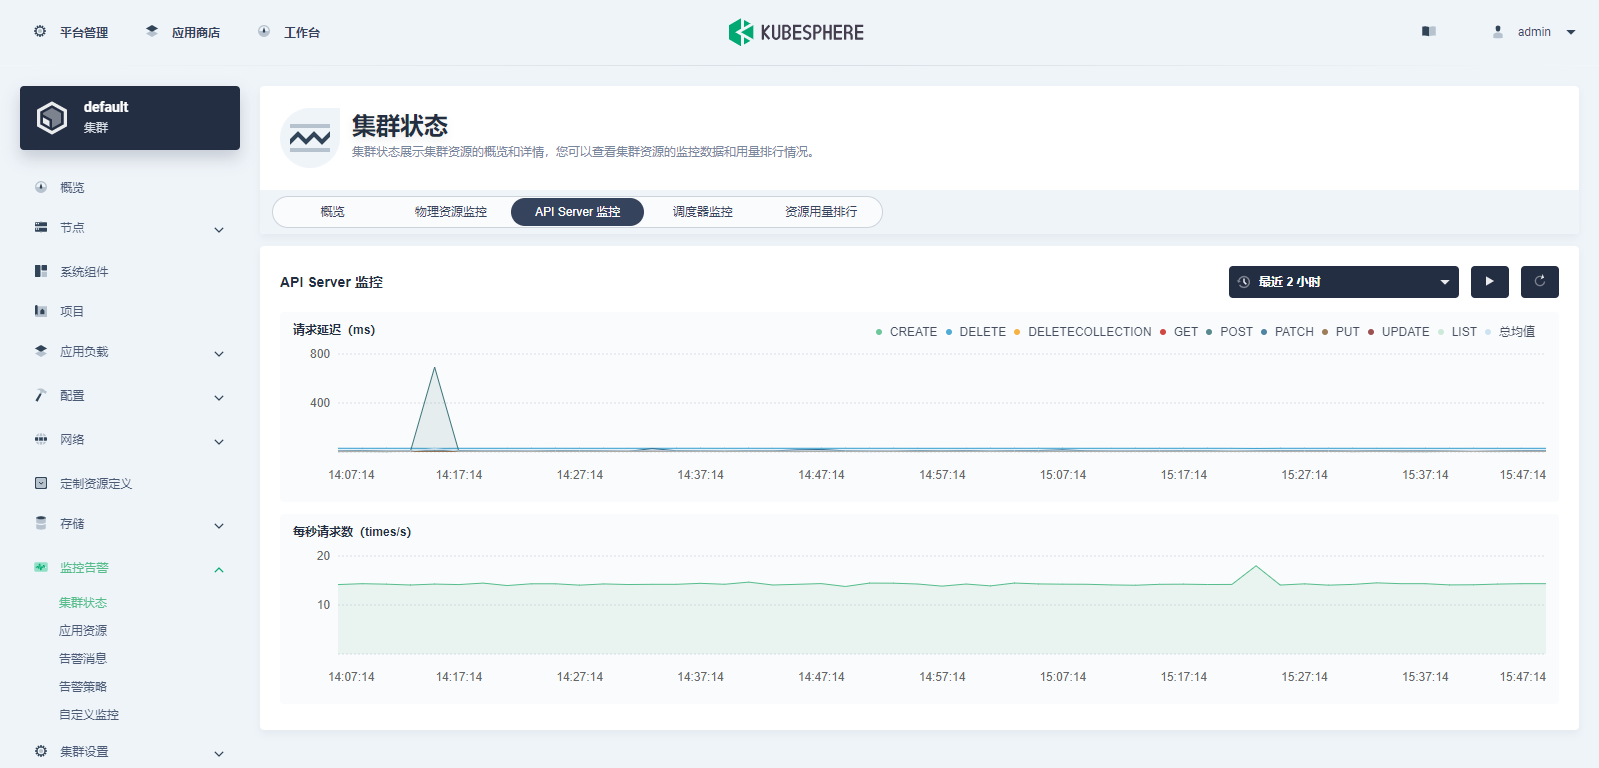Toggle DELETE series in legend

tap(975, 332)
